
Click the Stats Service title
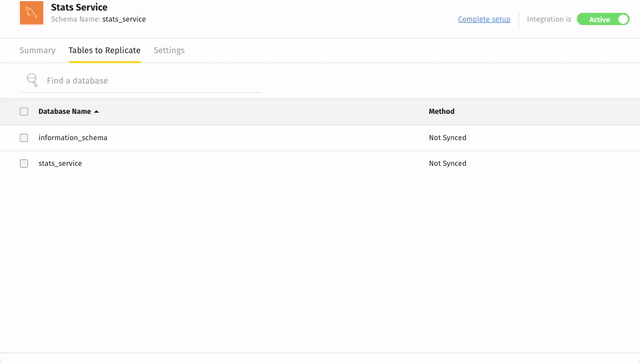coord(79,7)
